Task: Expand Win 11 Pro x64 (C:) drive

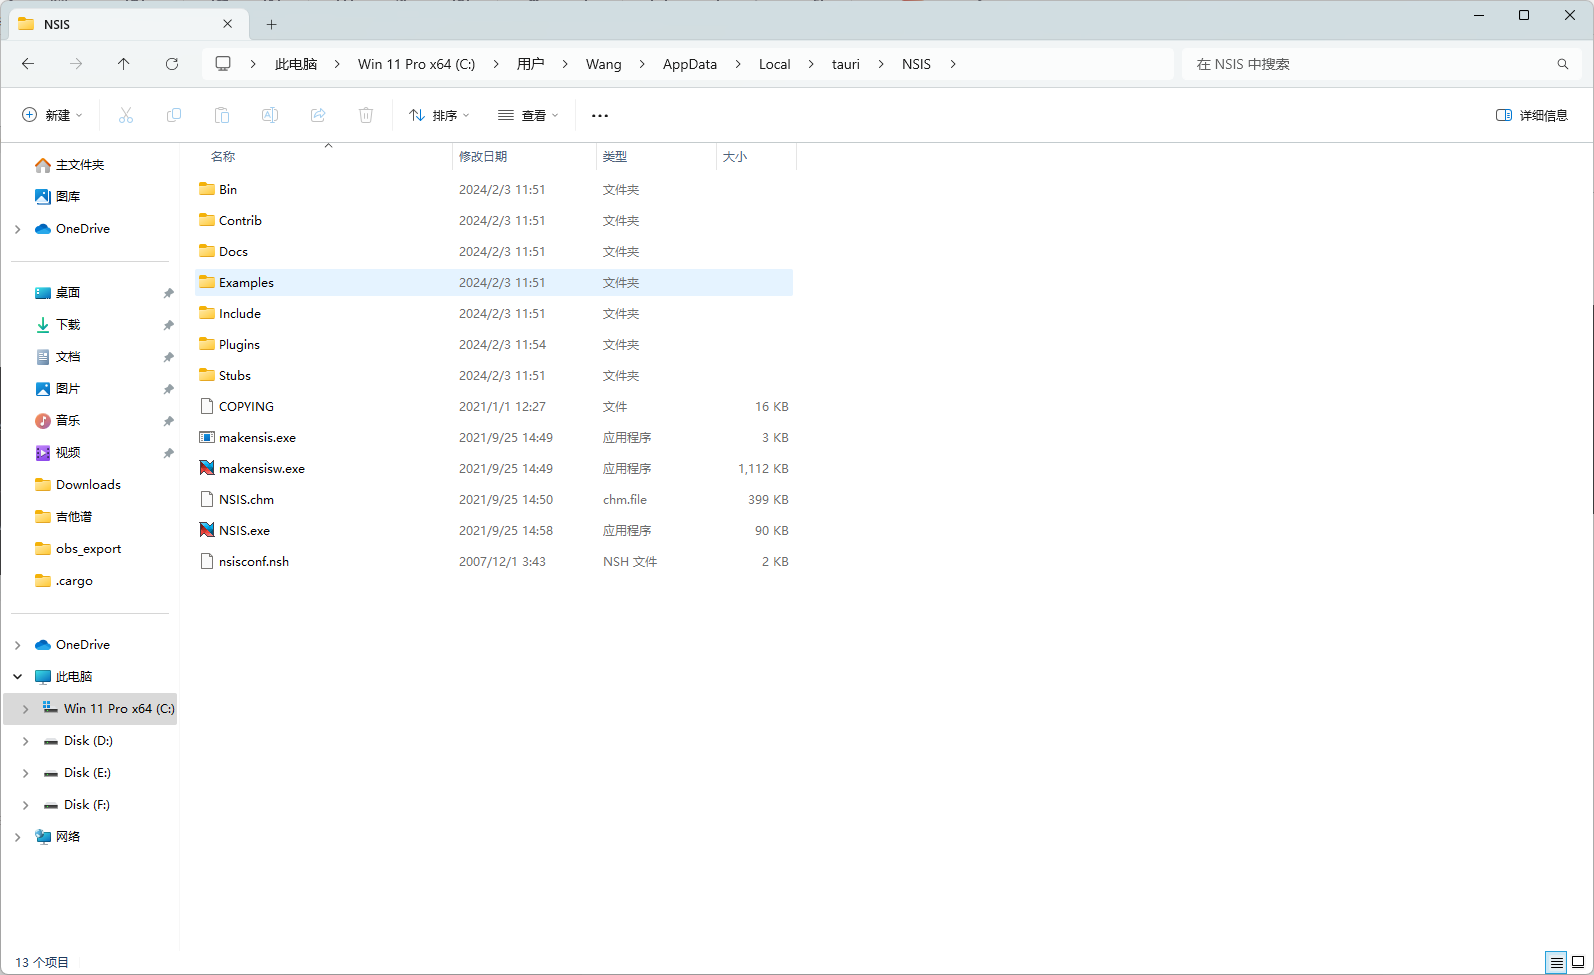Action: pos(26,709)
